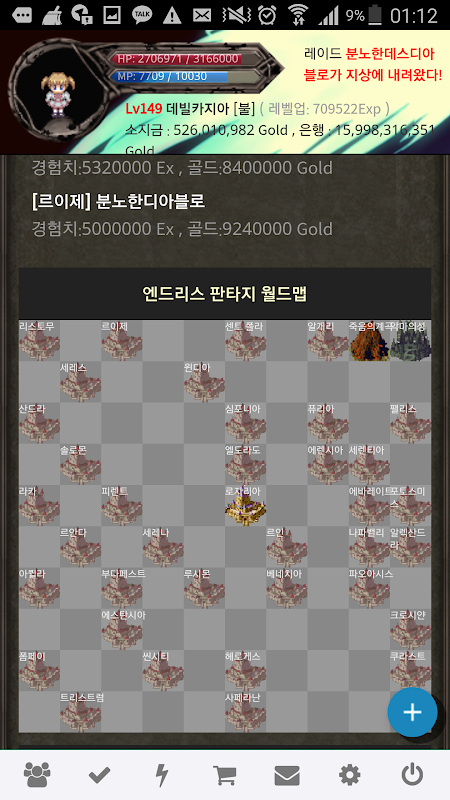Select the dark 마의성 castle tile

(411, 340)
